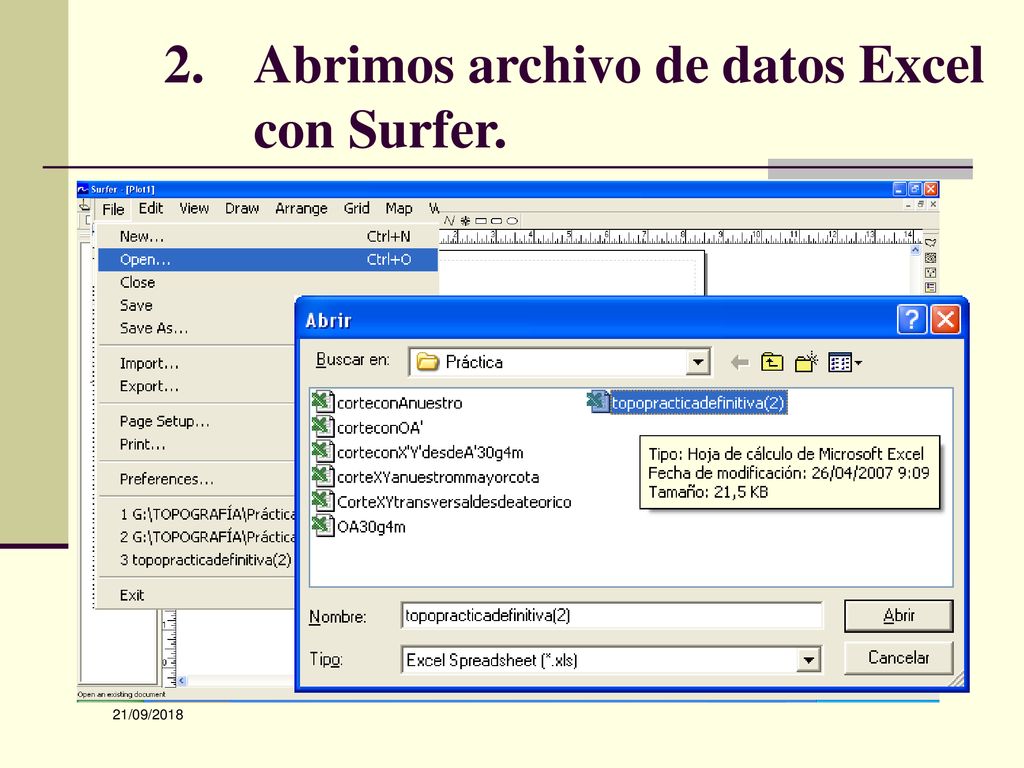Select the corteconAnuestro Excel file icon
This screenshot has height=768, width=1024.
323,402
